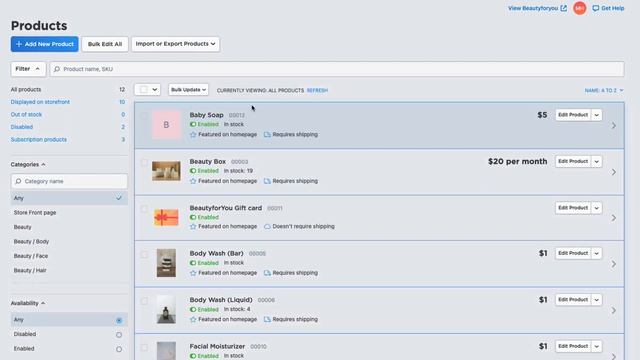Click the Refresh link
The height and width of the screenshot is (360, 640).
[x=317, y=90]
